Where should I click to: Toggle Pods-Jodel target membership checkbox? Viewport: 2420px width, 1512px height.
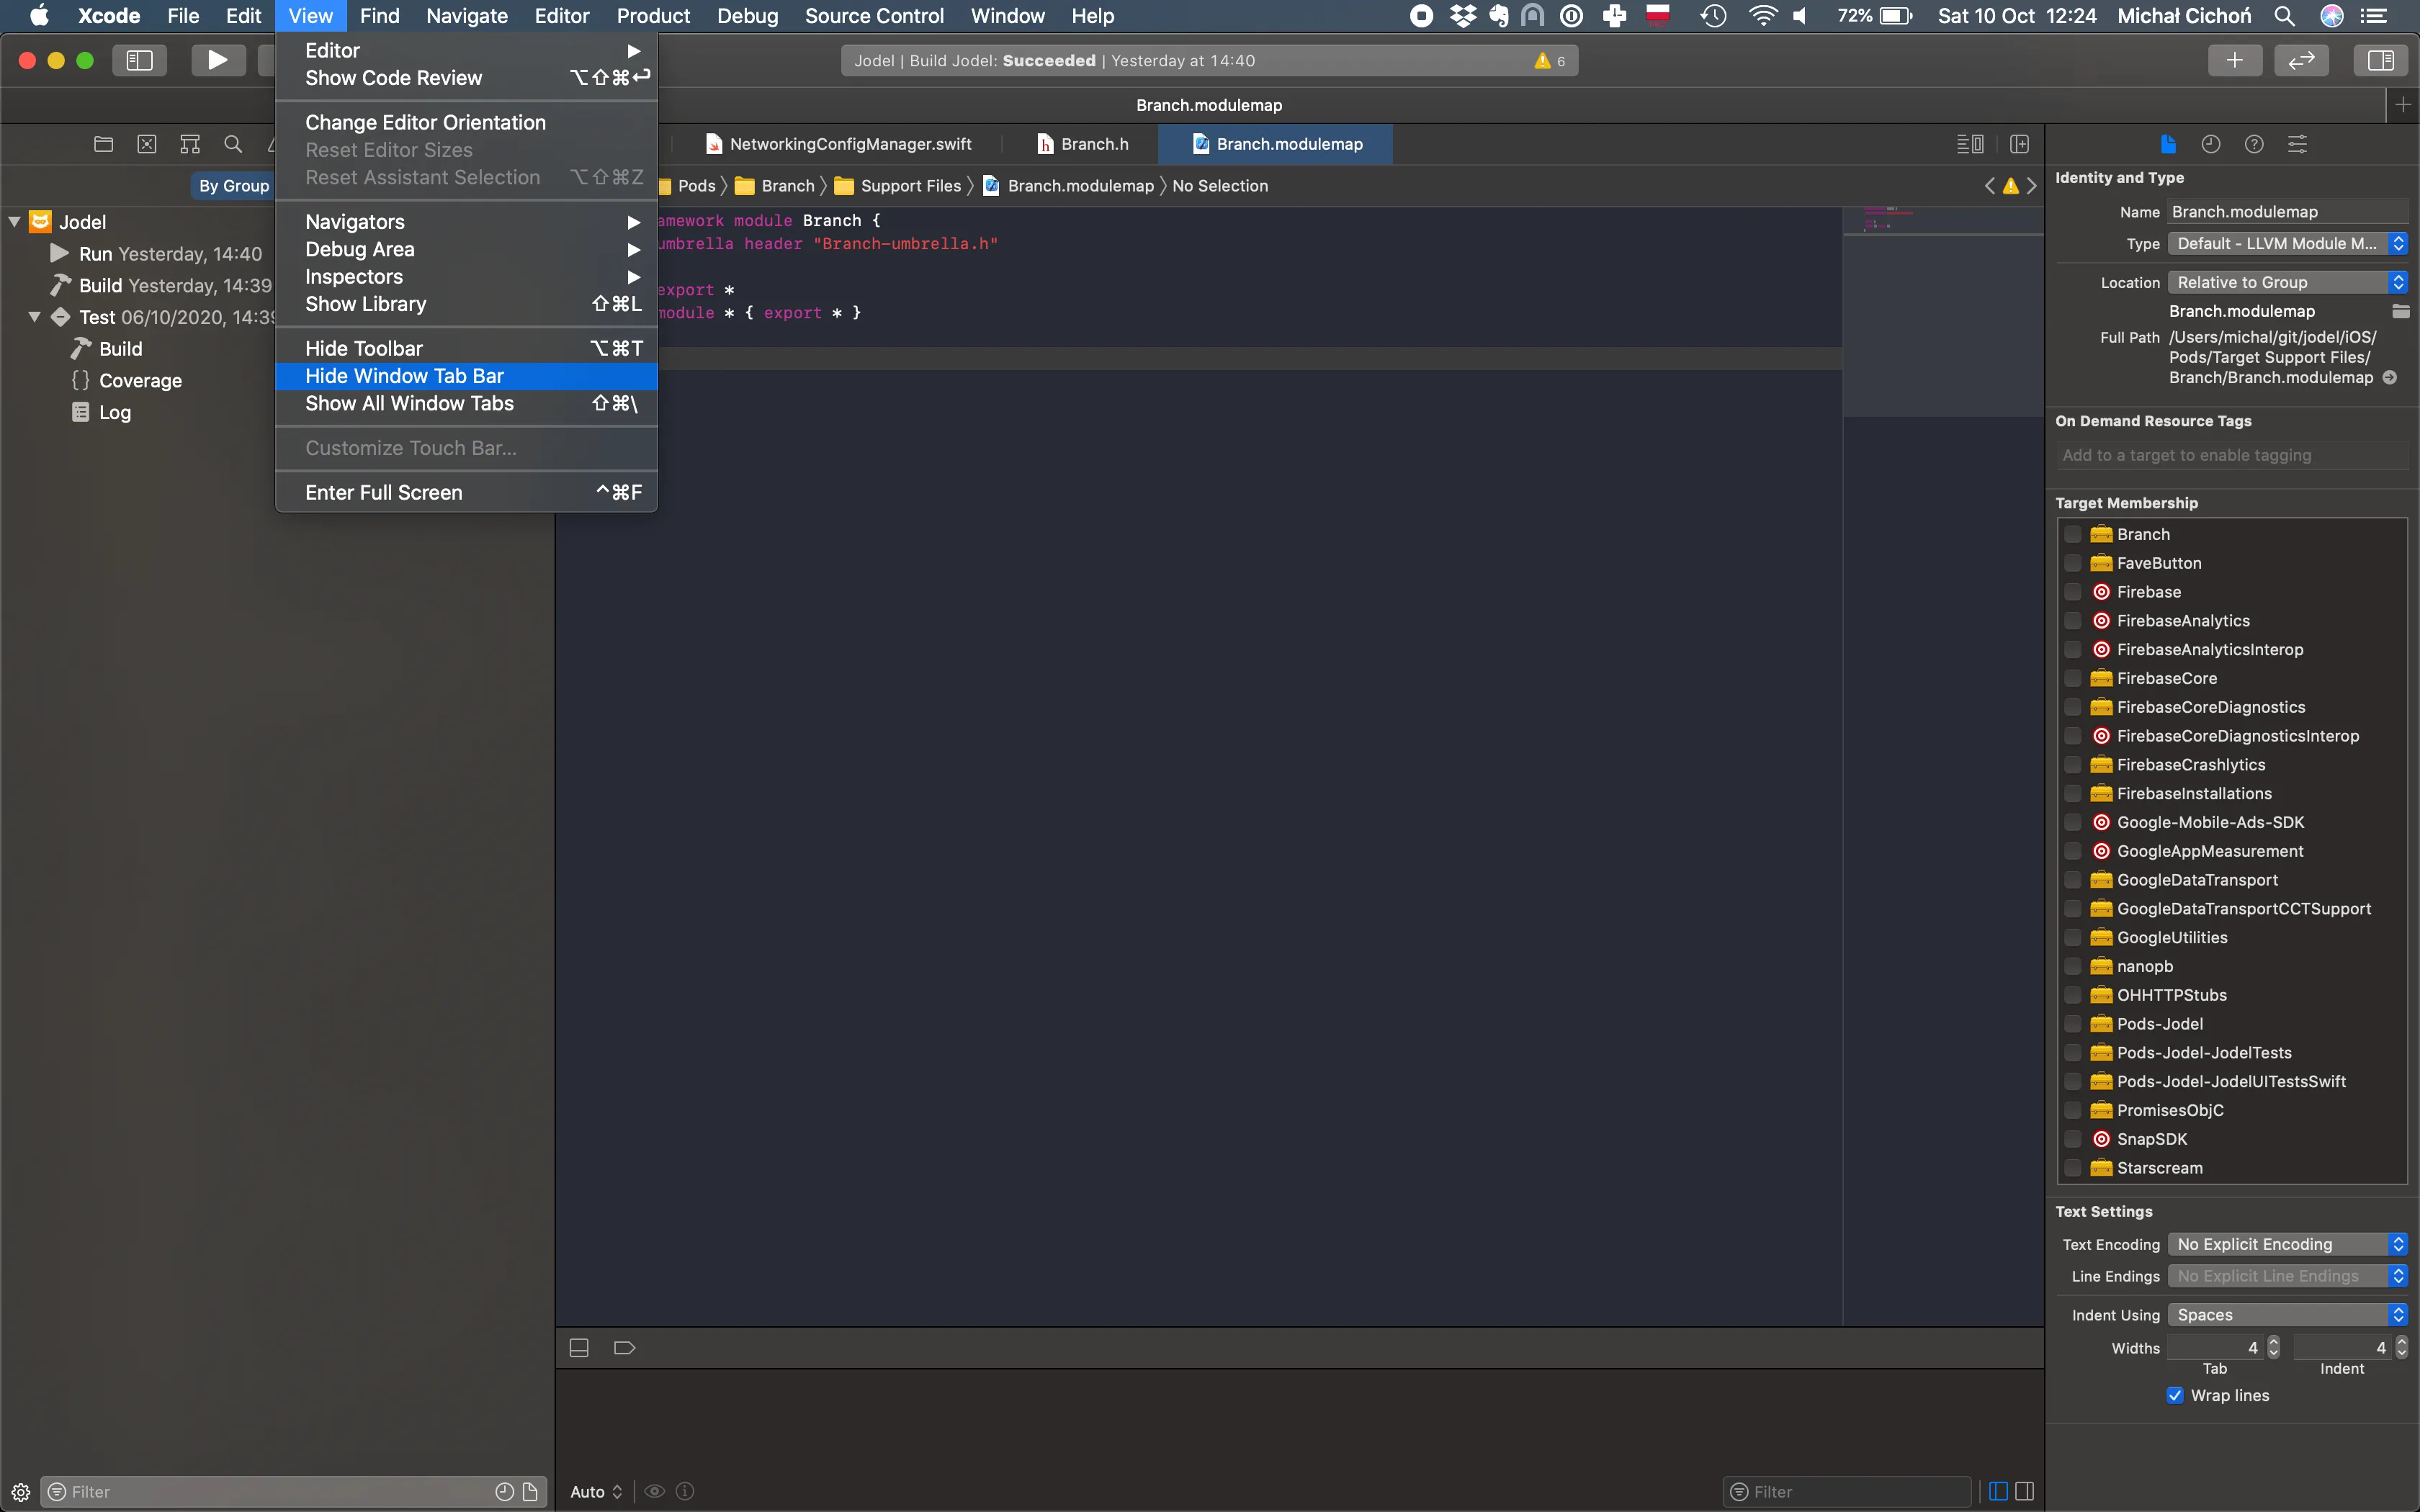tap(2073, 1024)
